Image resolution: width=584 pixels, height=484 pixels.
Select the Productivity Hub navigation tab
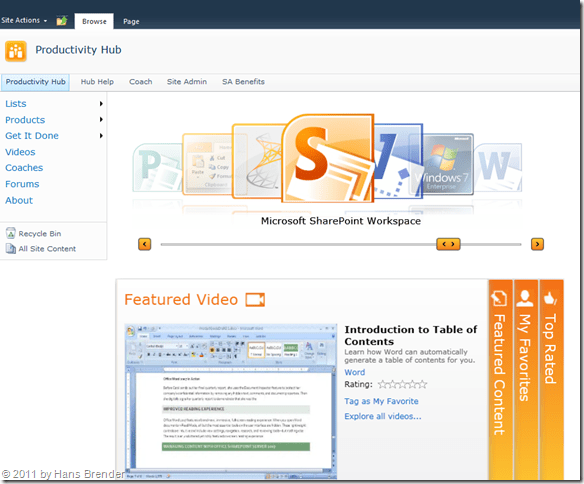35,82
